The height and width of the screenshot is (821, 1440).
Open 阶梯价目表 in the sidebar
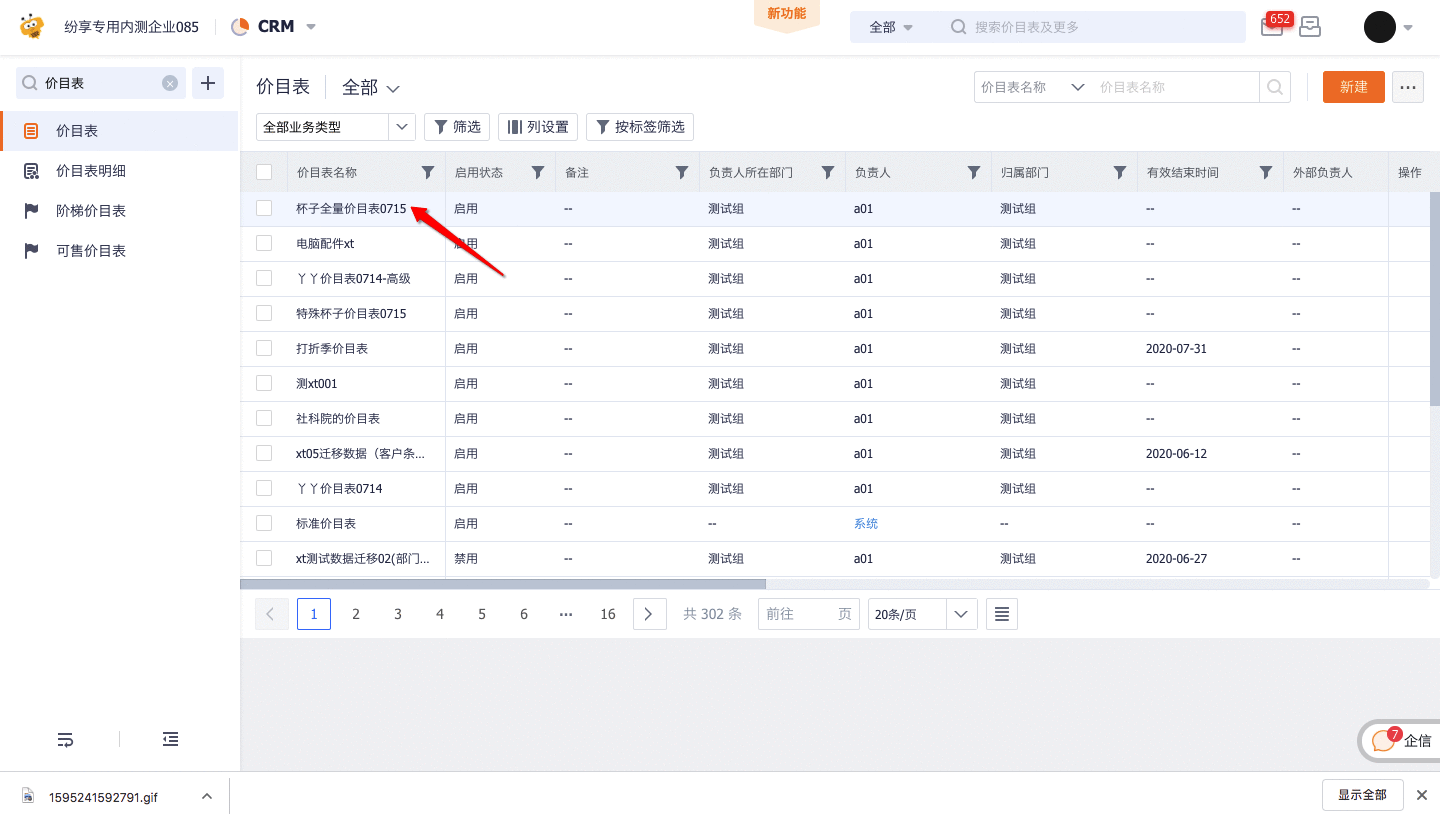119,211
